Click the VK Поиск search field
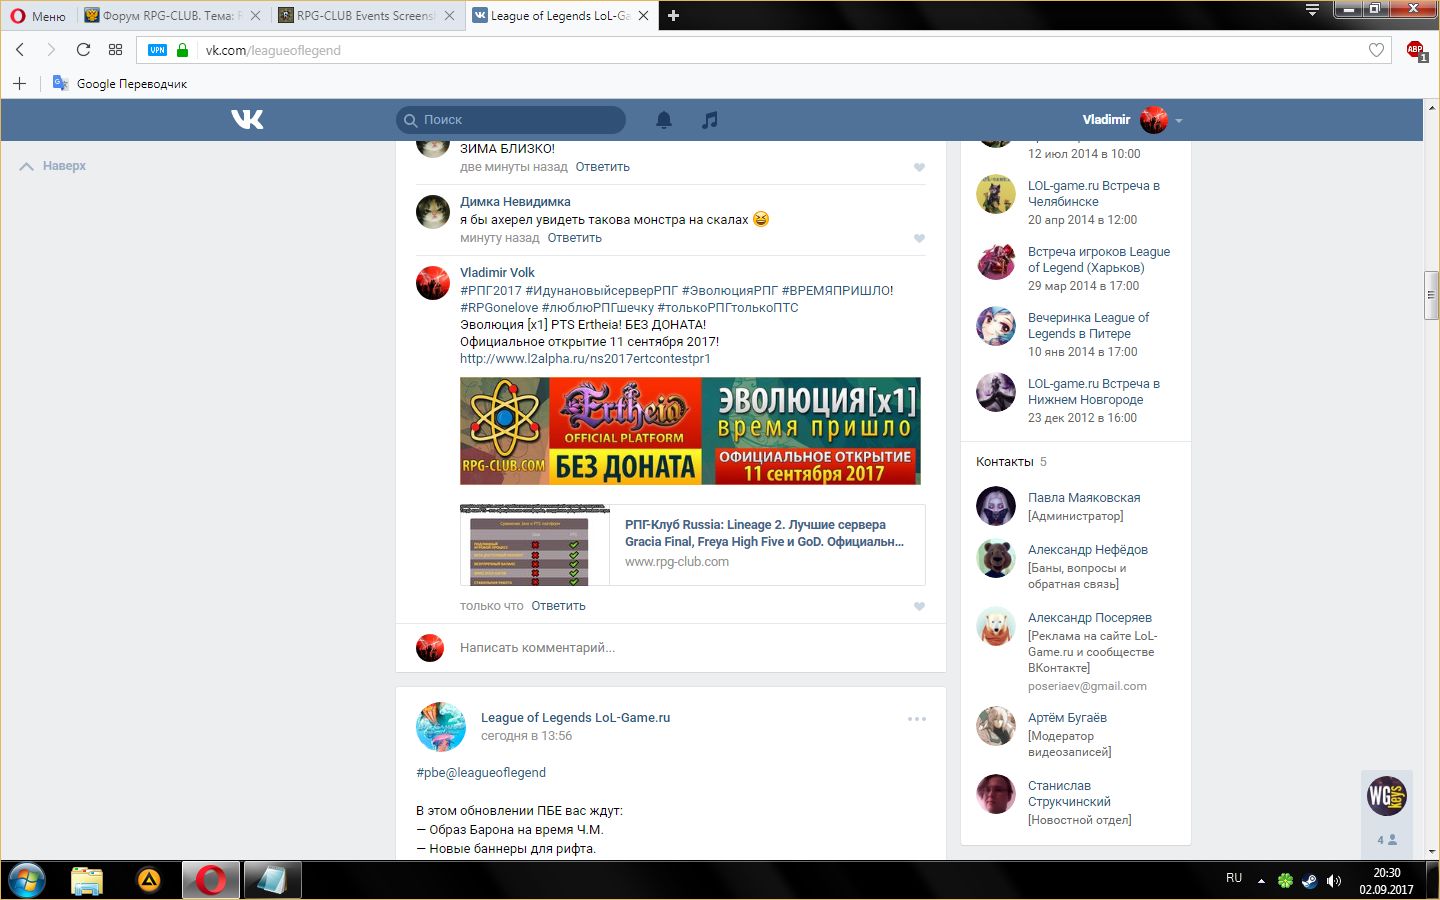This screenshot has height=900, width=1440. click(x=511, y=120)
